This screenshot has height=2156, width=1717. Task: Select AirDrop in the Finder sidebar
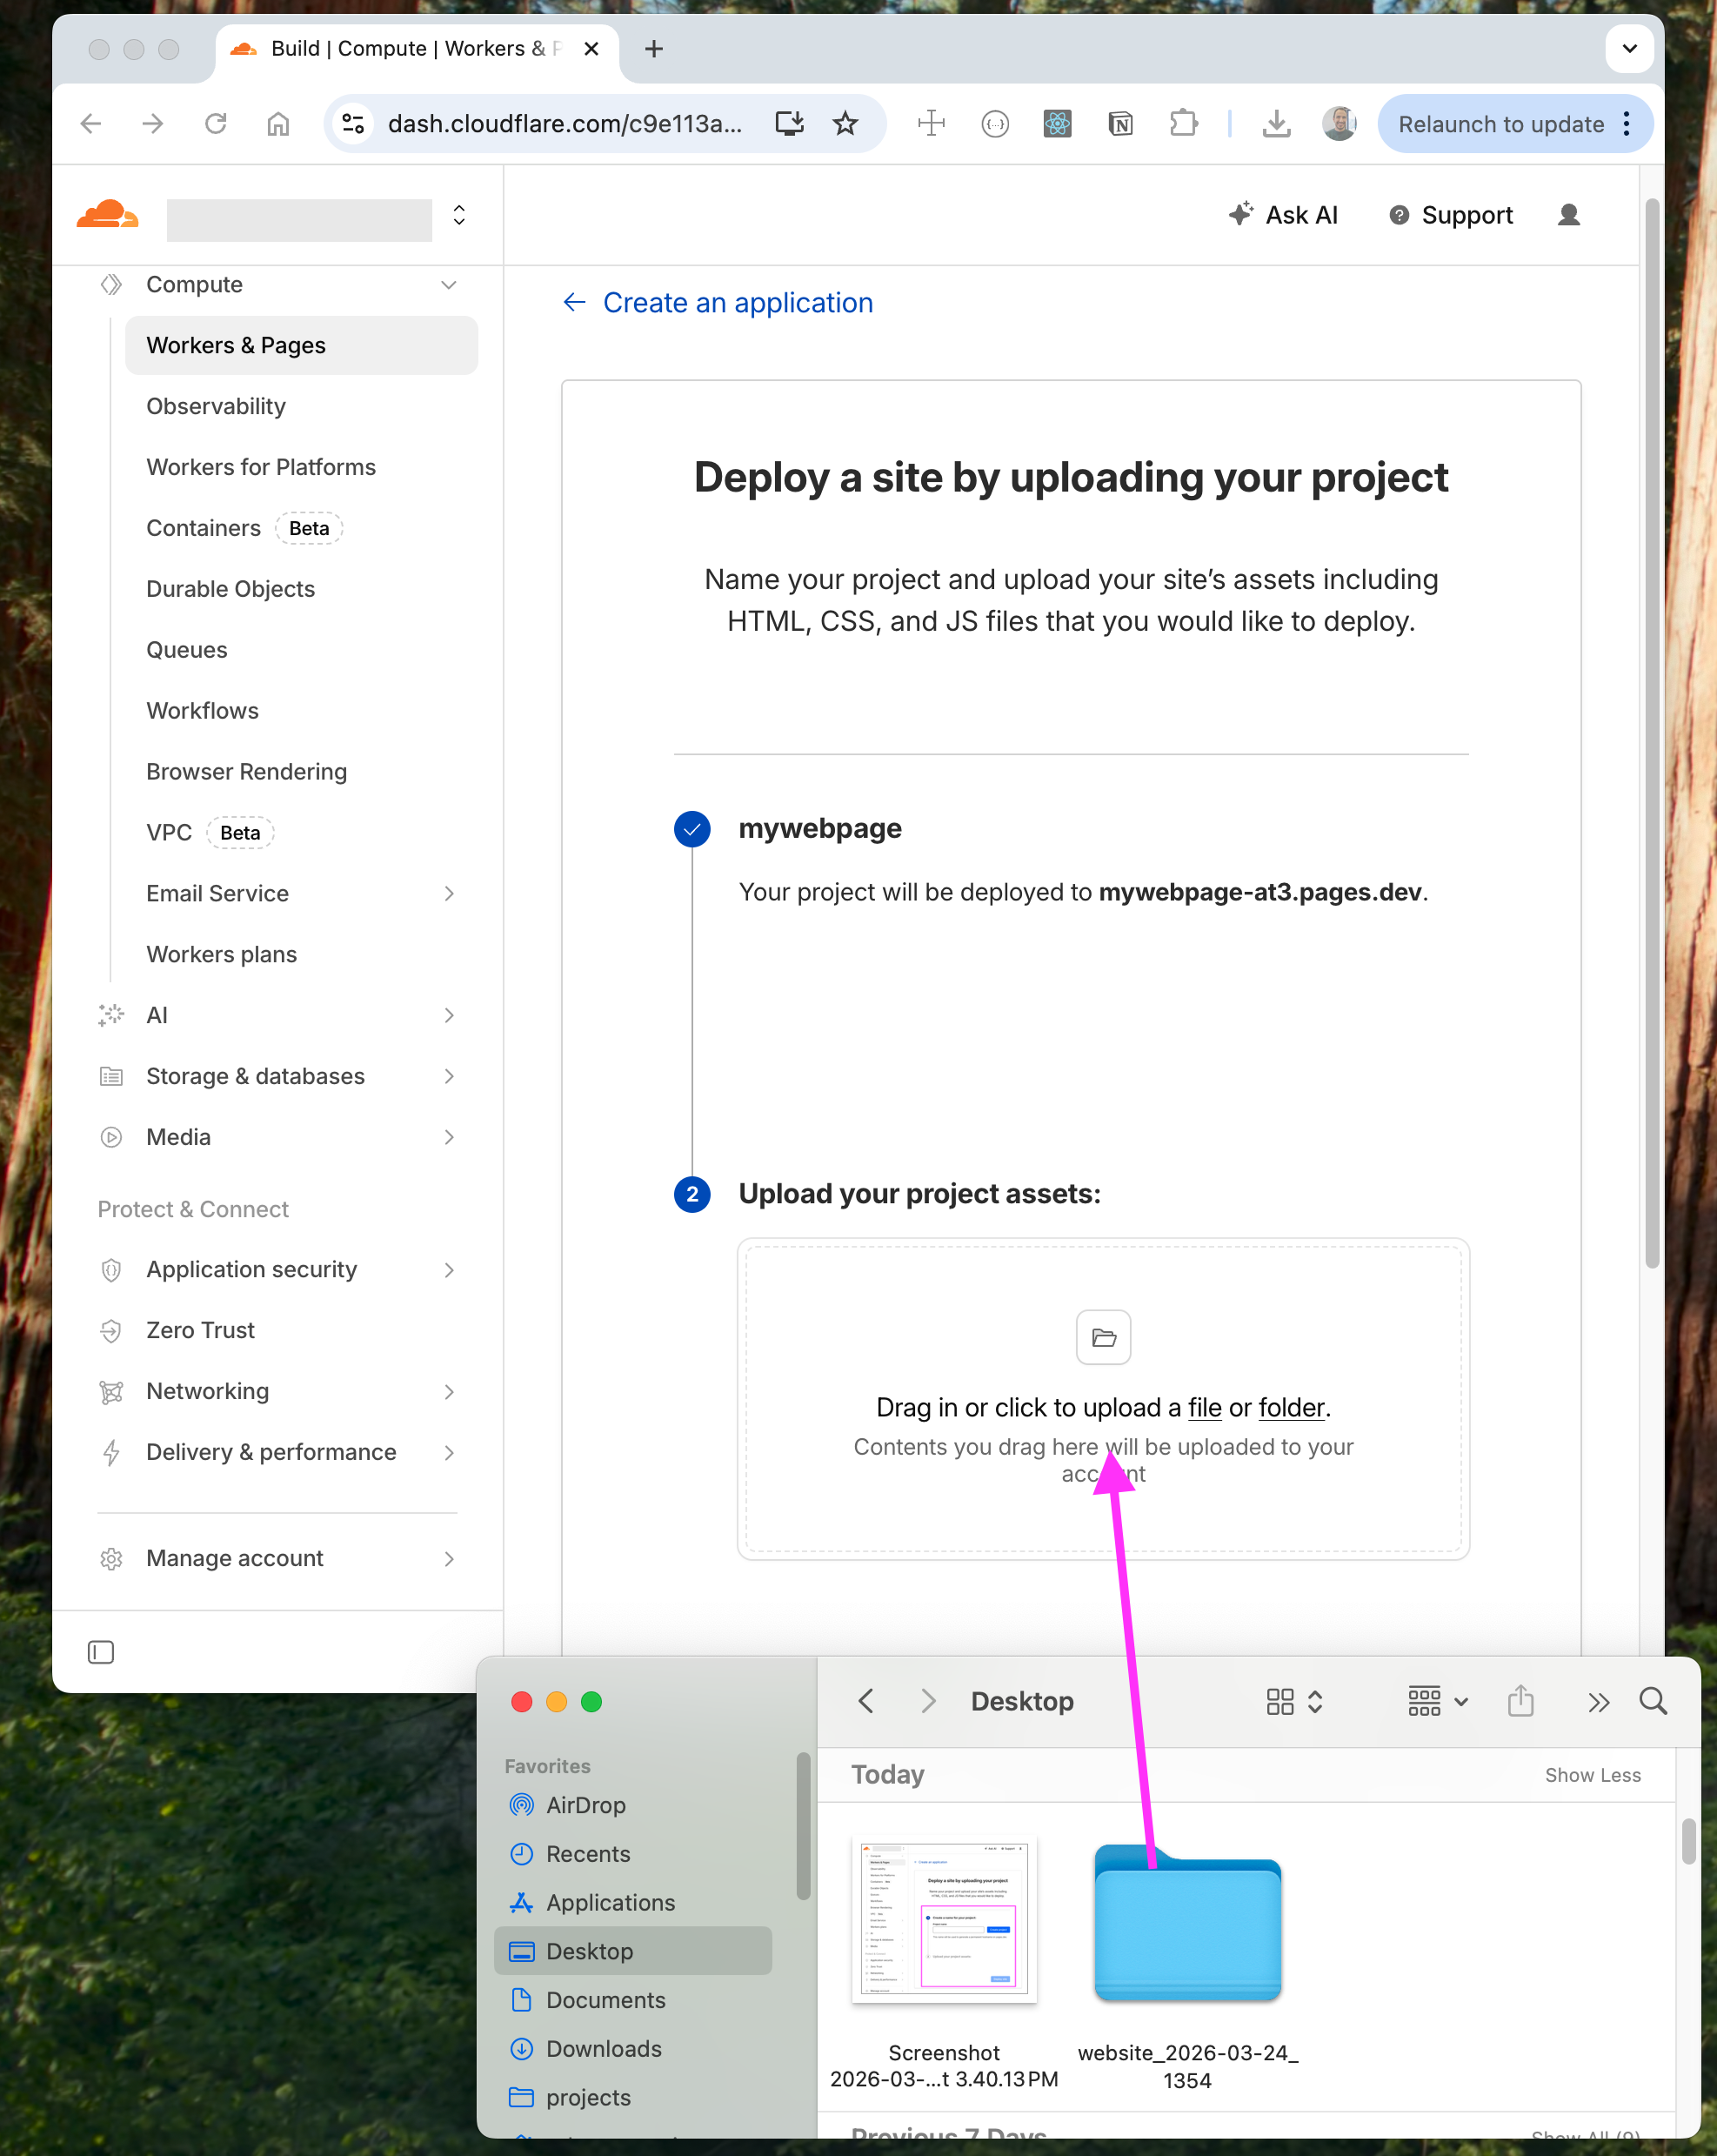click(583, 1805)
